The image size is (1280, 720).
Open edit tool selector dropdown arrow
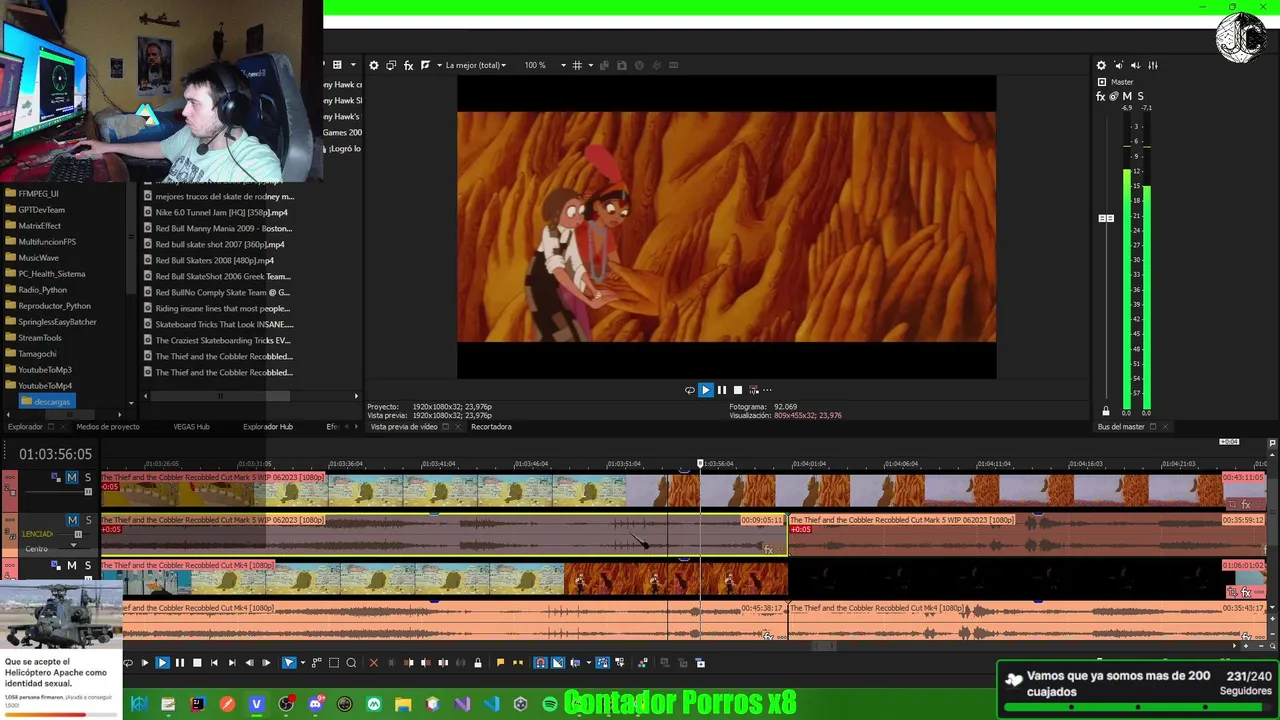point(303,662)
